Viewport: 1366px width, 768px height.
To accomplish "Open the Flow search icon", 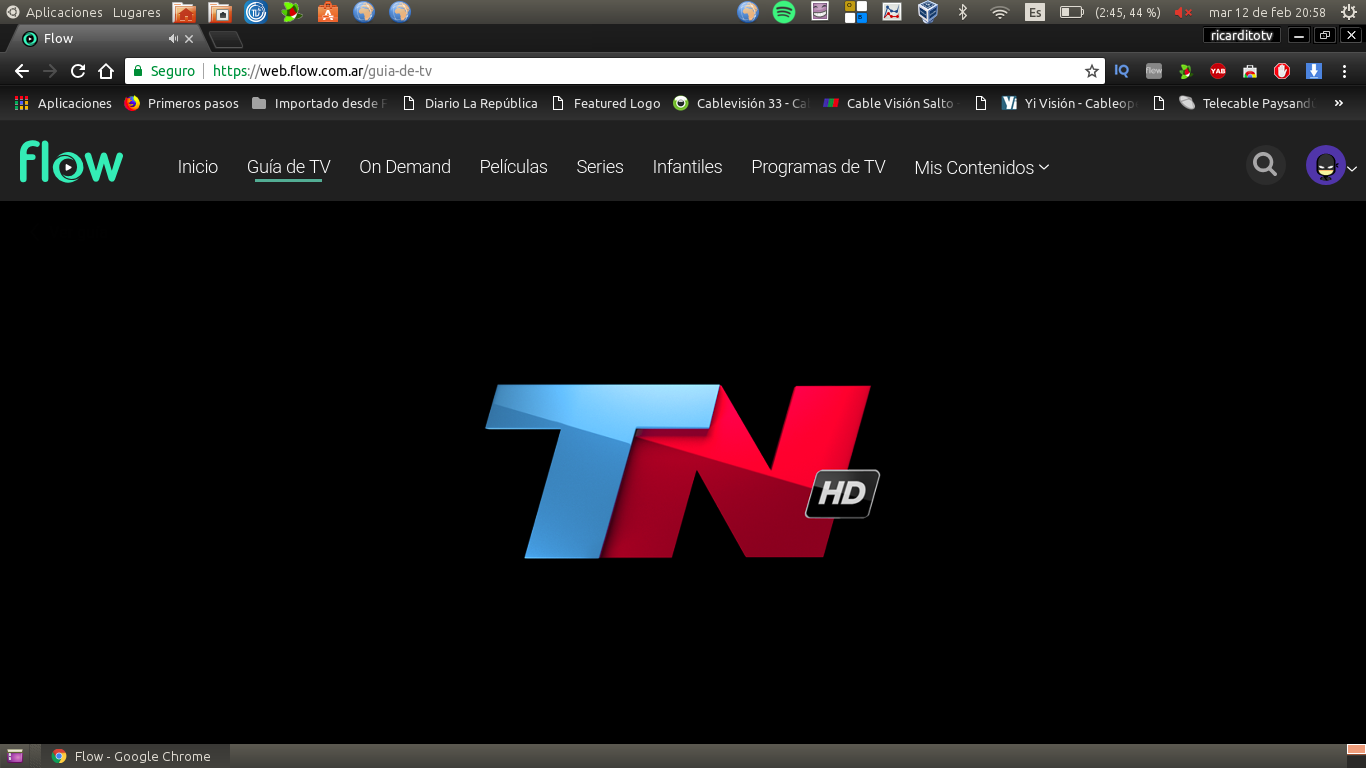I will point(1265,165).
